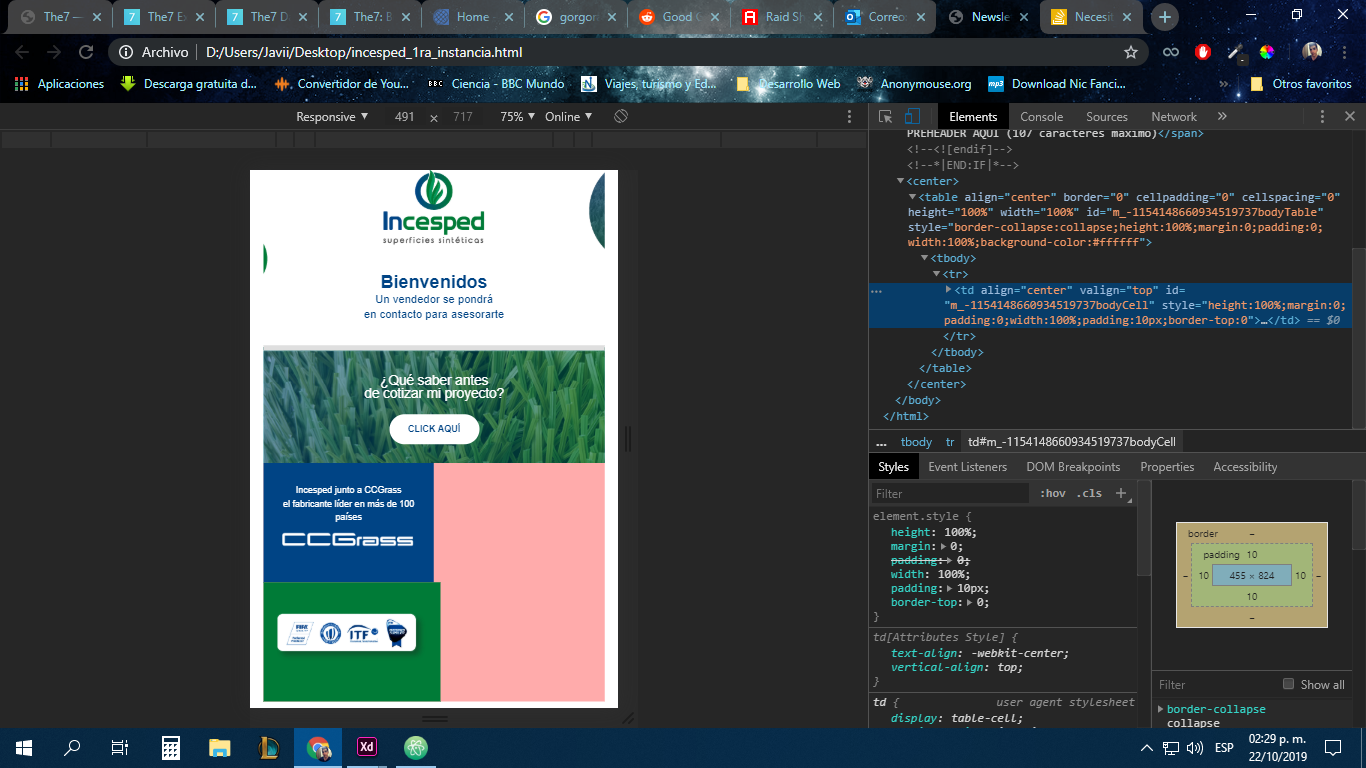
Task: Open the Otros favoritos folder
Action: 1300,84
